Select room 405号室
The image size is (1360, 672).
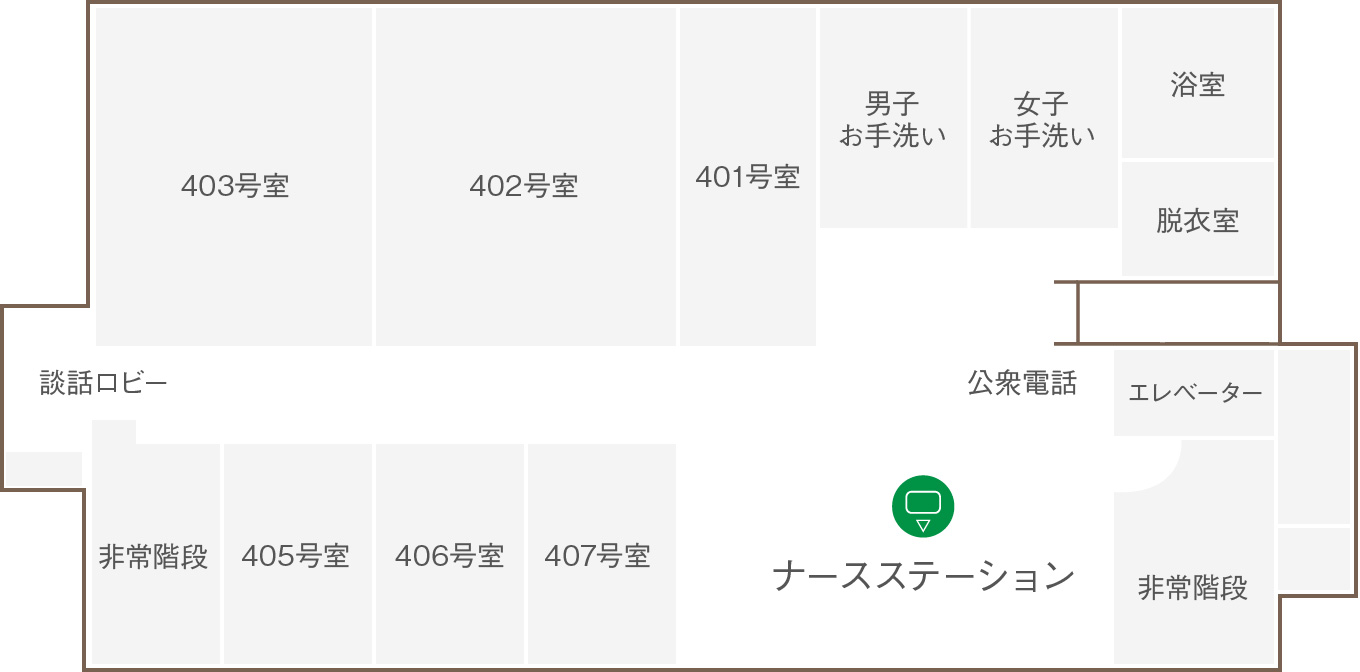click(296, 555)
